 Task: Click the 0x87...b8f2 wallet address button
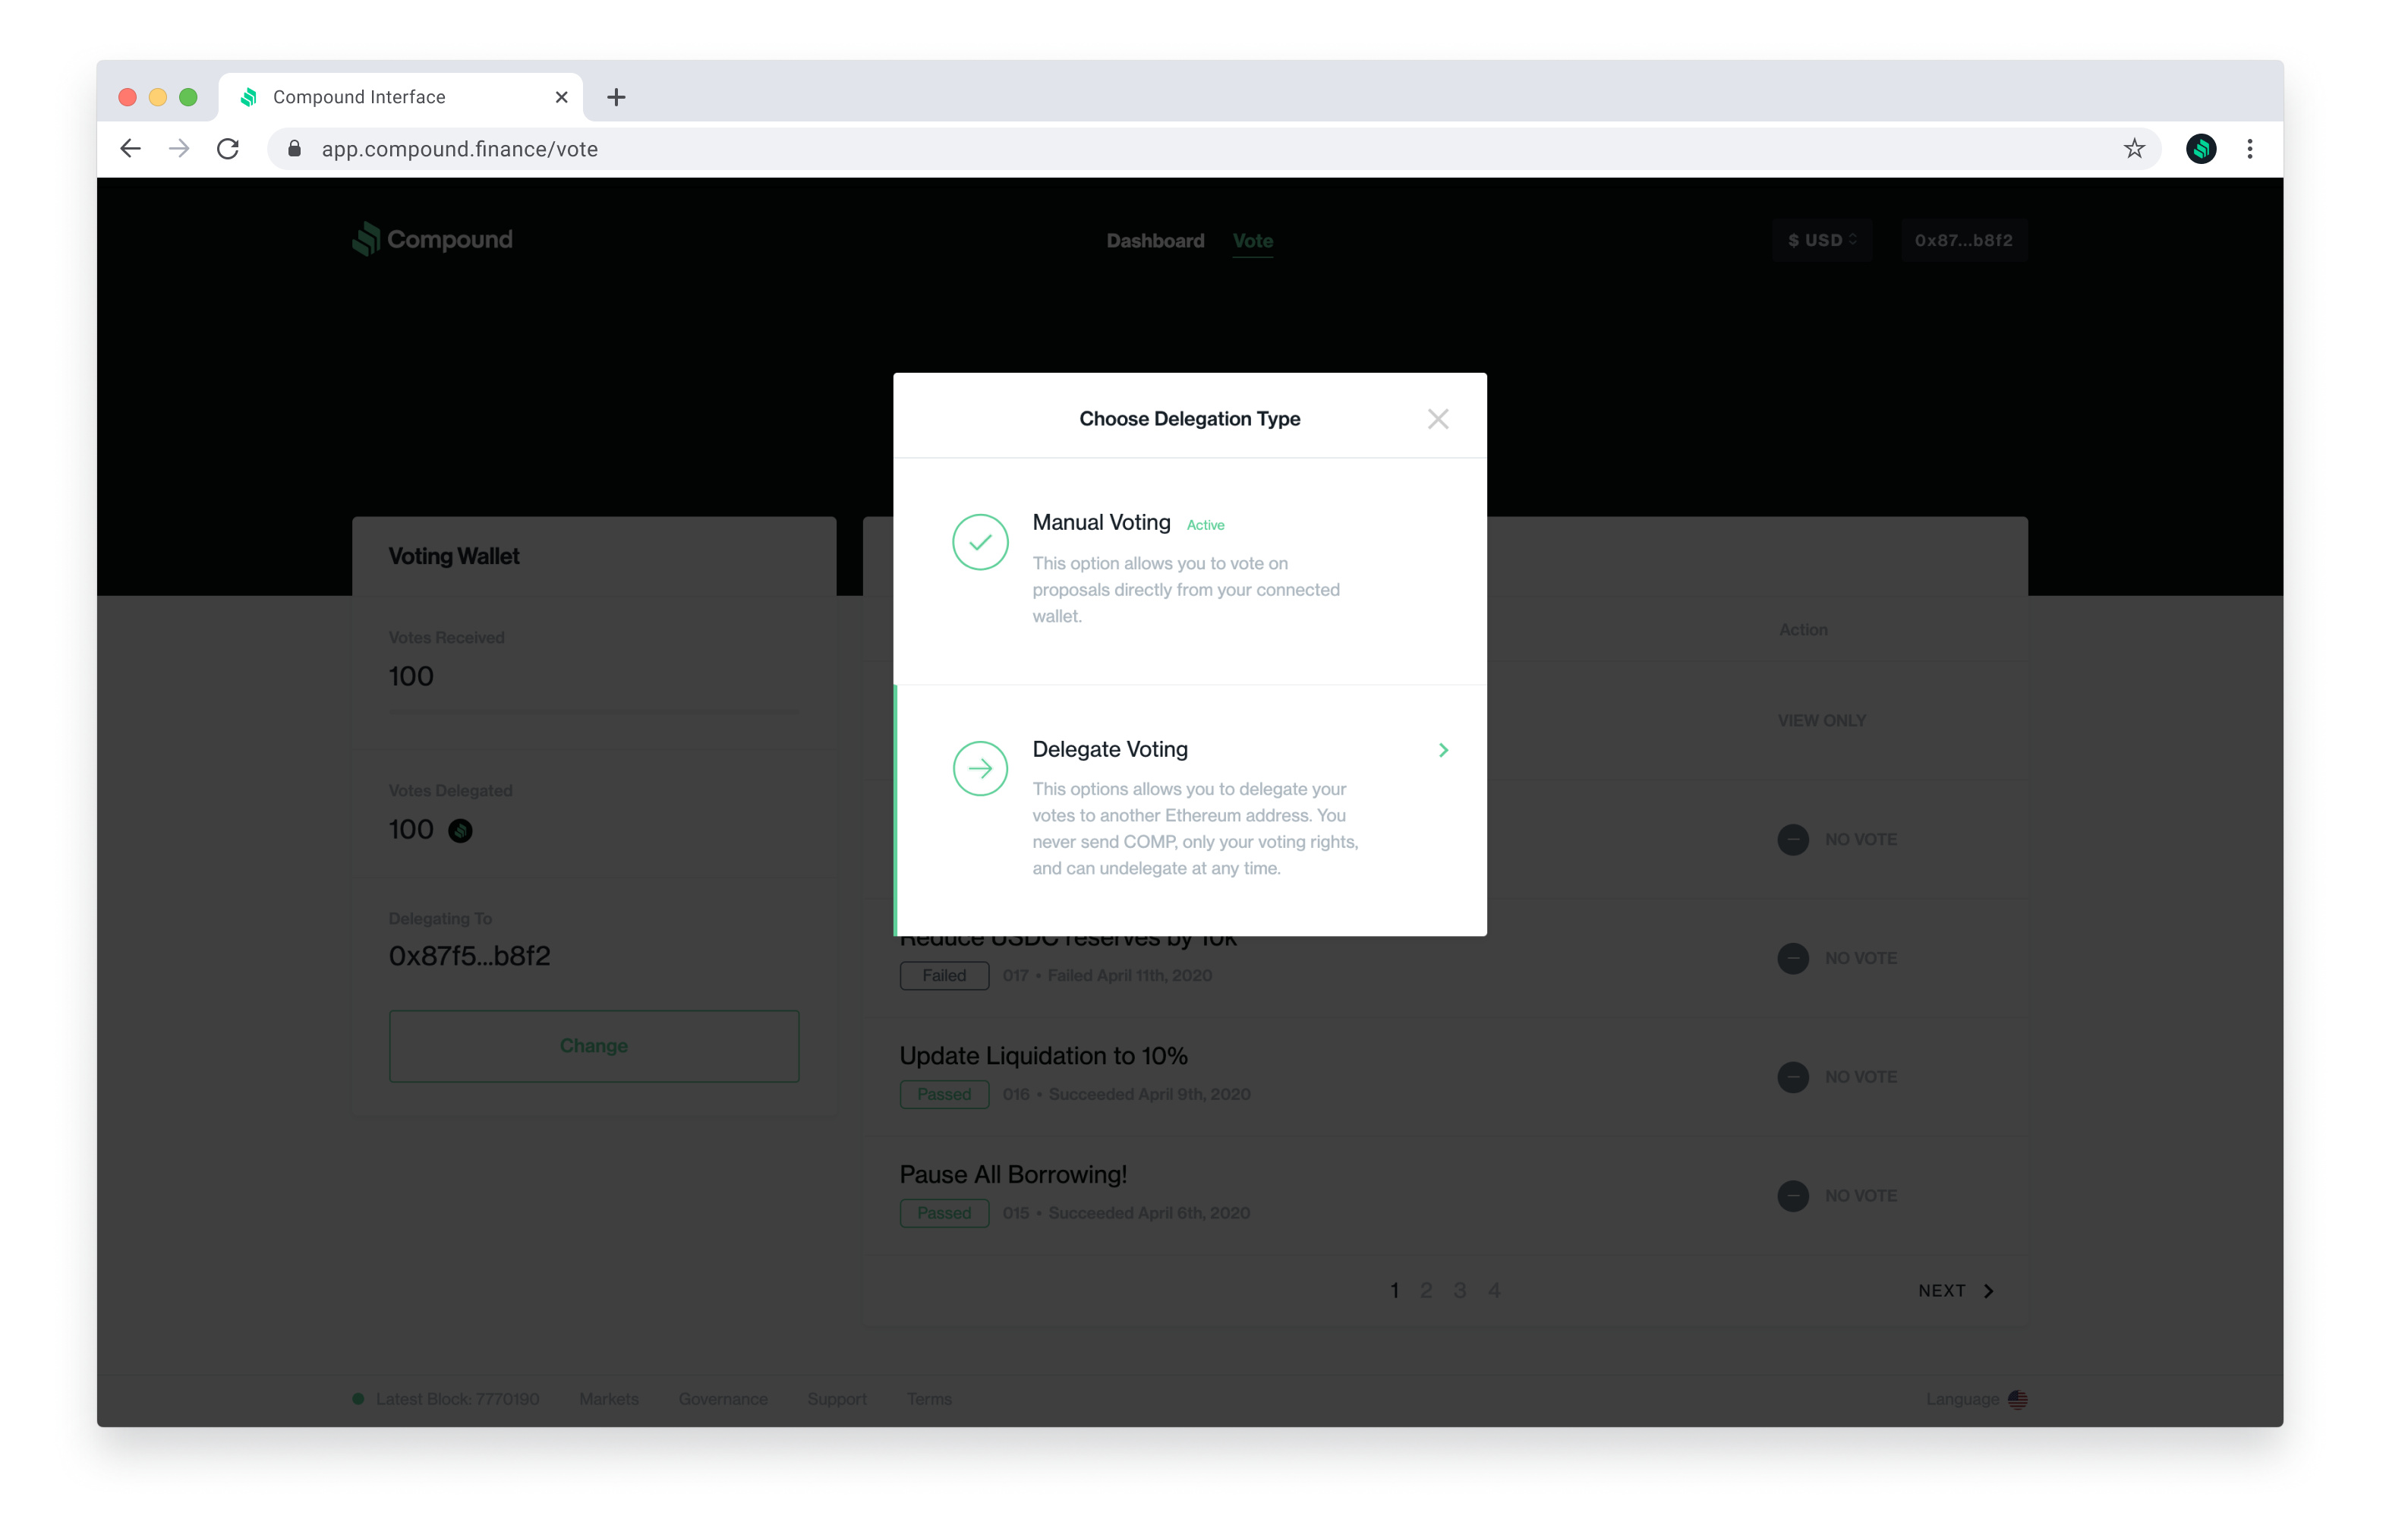pos(1963,240)
